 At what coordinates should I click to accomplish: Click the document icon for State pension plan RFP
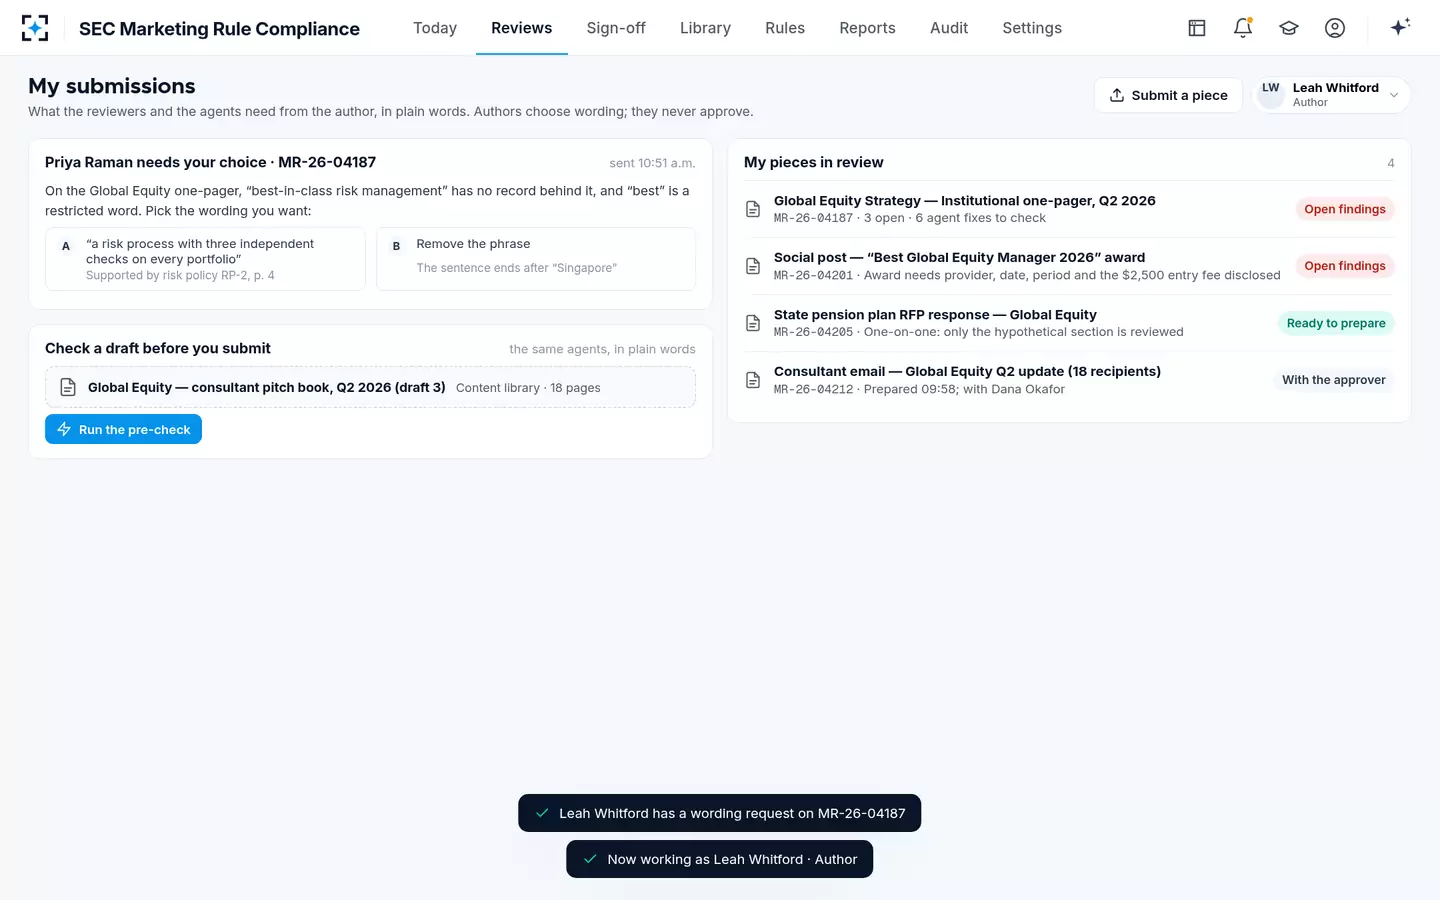(753, 323)
